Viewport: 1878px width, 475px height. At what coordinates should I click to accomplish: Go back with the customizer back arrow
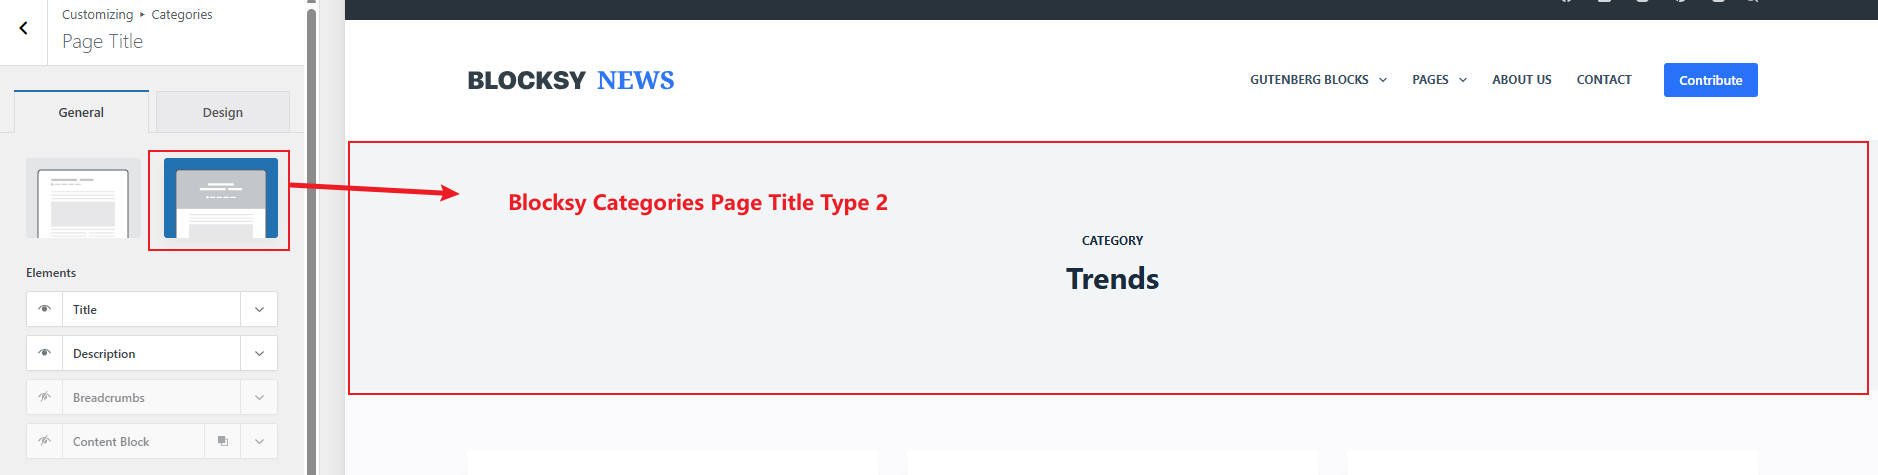(23, 28)
